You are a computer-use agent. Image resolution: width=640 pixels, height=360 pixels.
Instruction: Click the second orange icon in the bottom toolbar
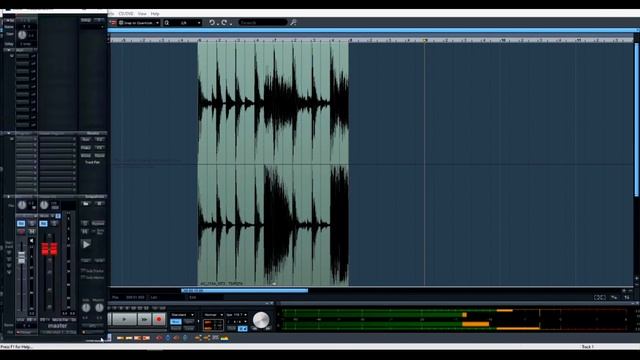point(129,338)
